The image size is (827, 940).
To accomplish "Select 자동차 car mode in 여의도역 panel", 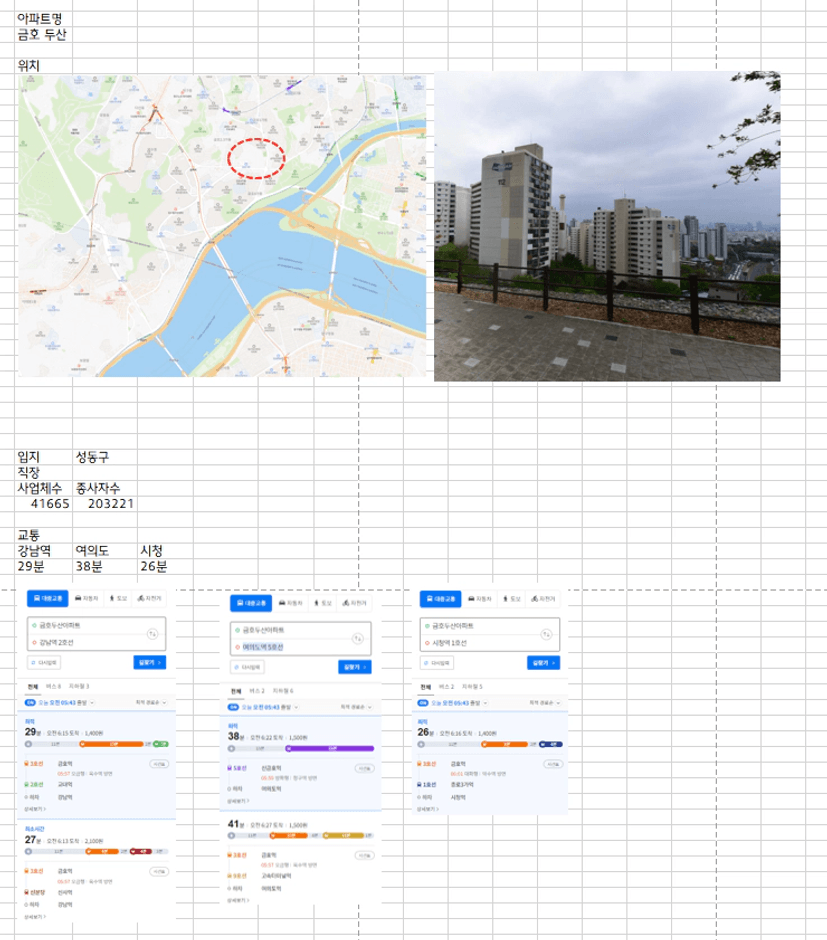I will pyautogui.click(x=290, y=603).
